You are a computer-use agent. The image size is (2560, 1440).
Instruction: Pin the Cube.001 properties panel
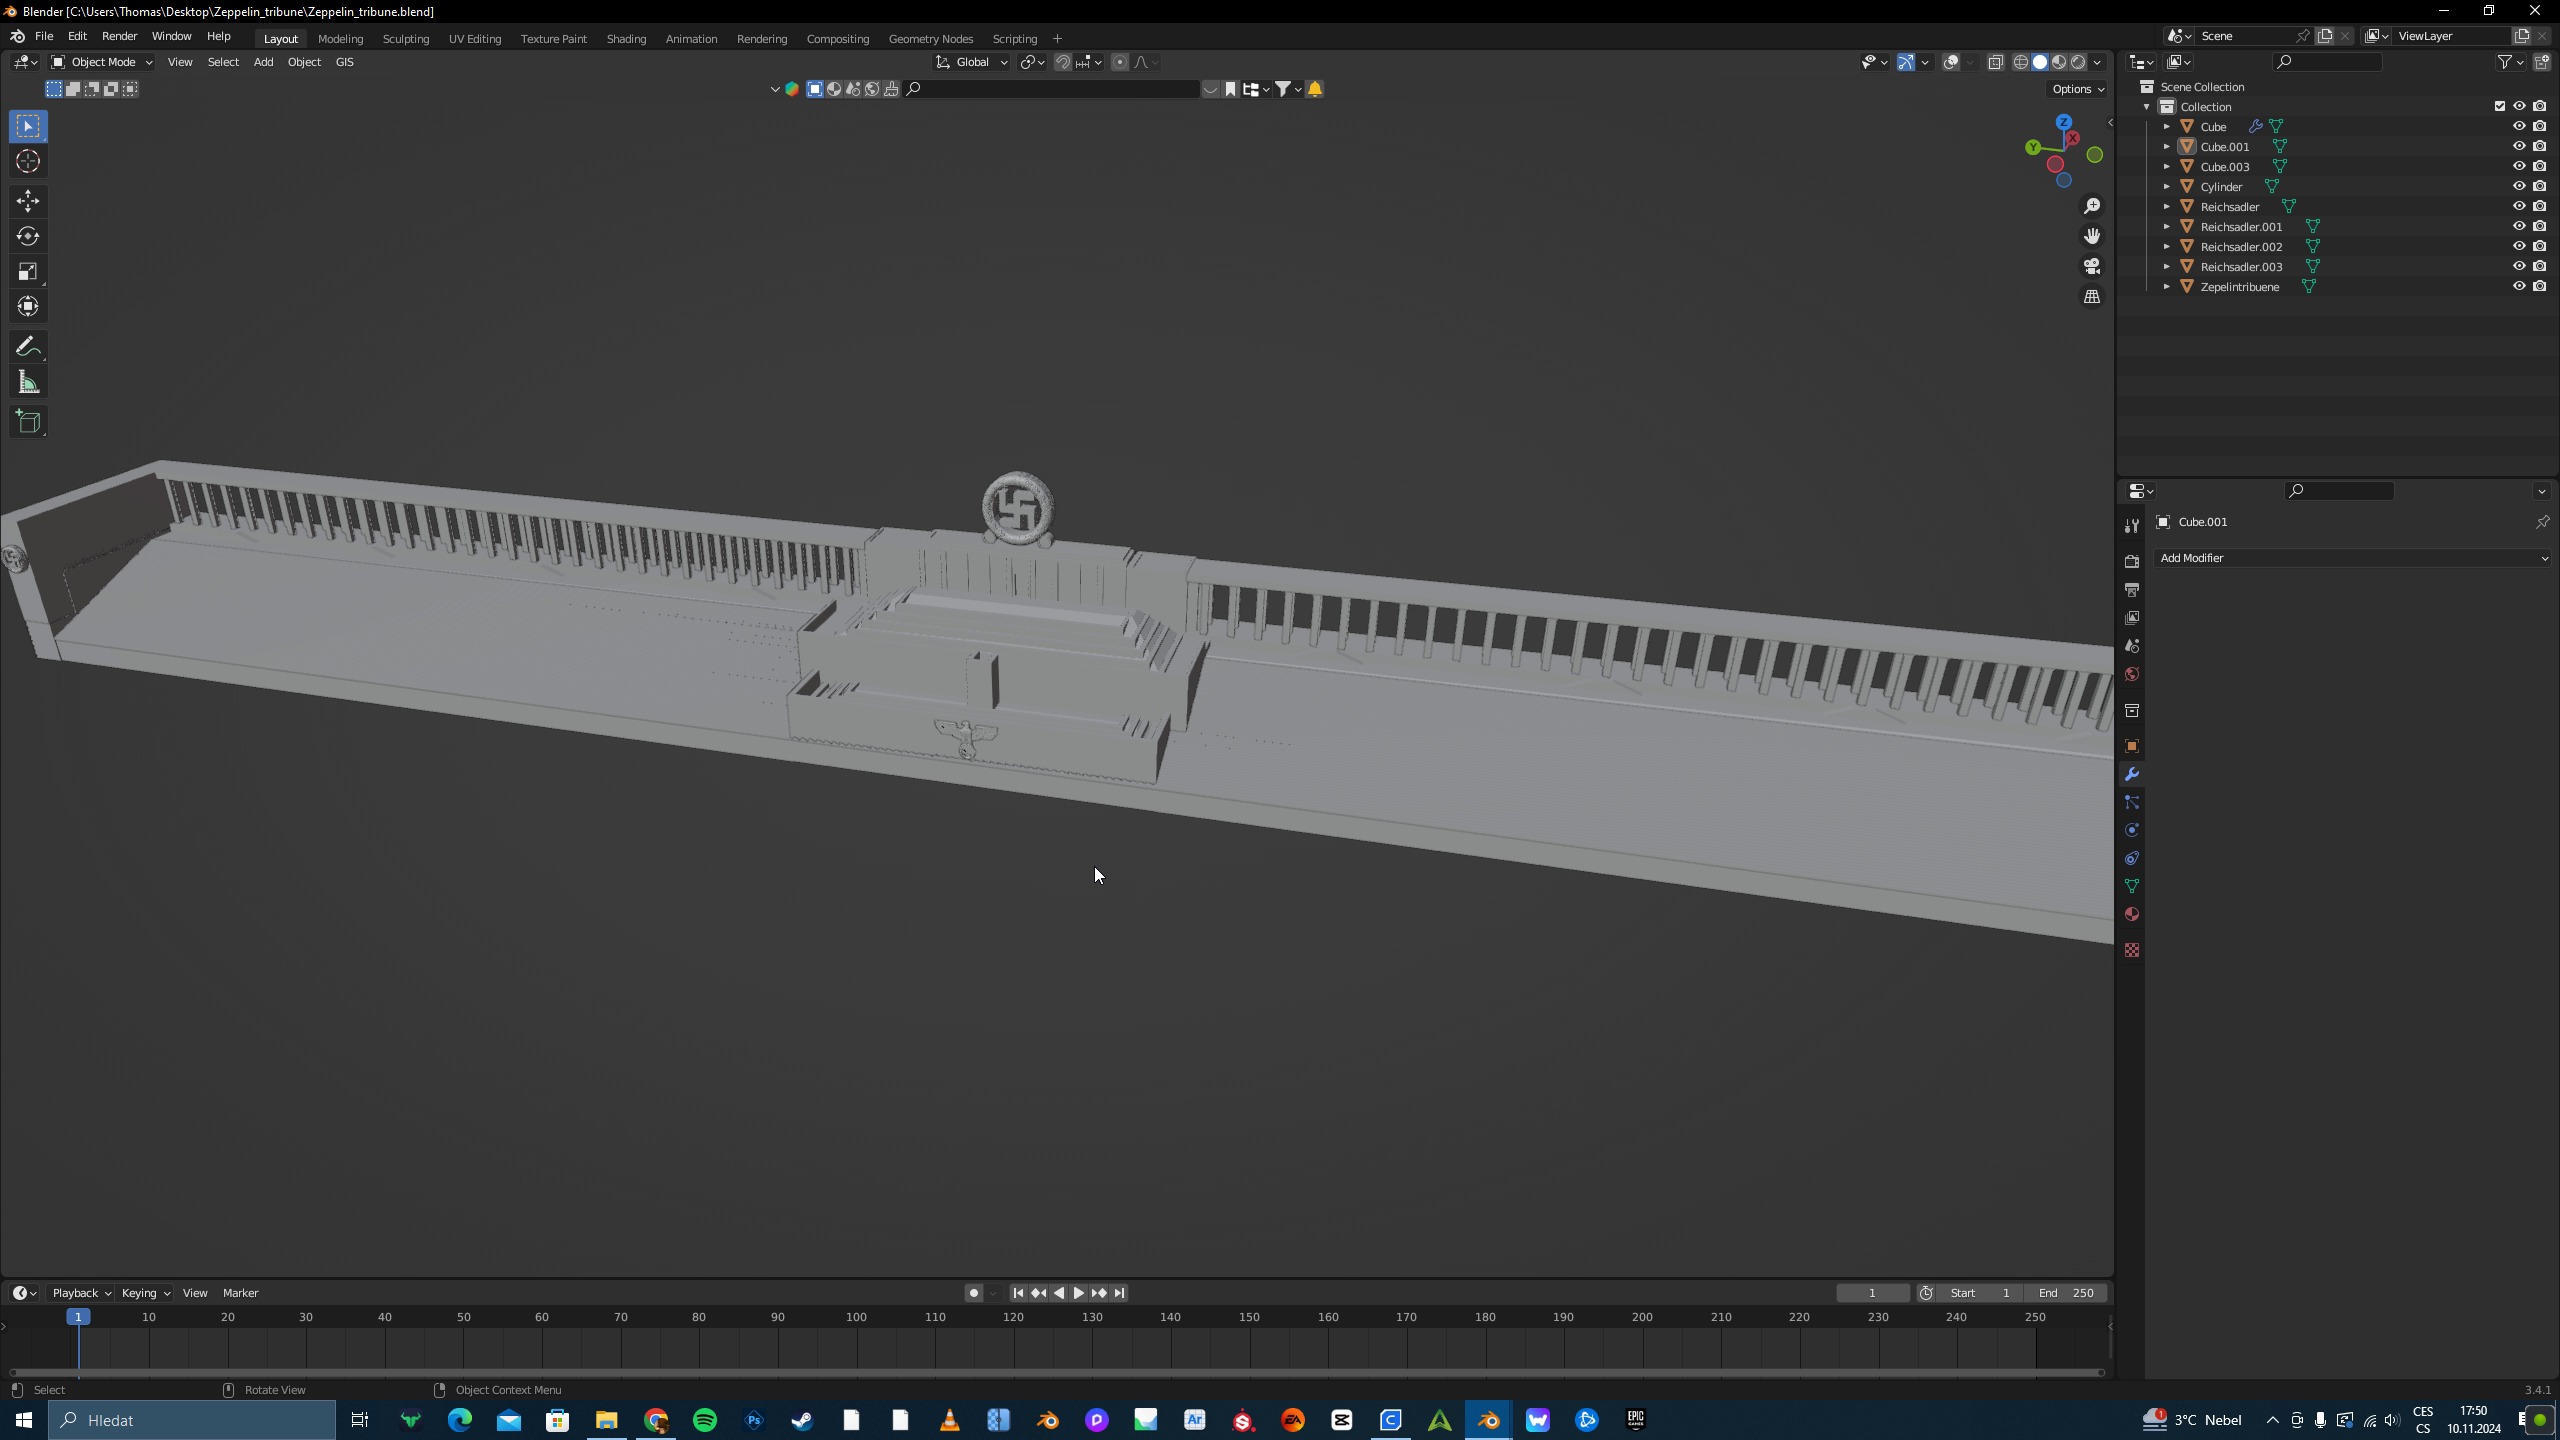[2542, 522]
